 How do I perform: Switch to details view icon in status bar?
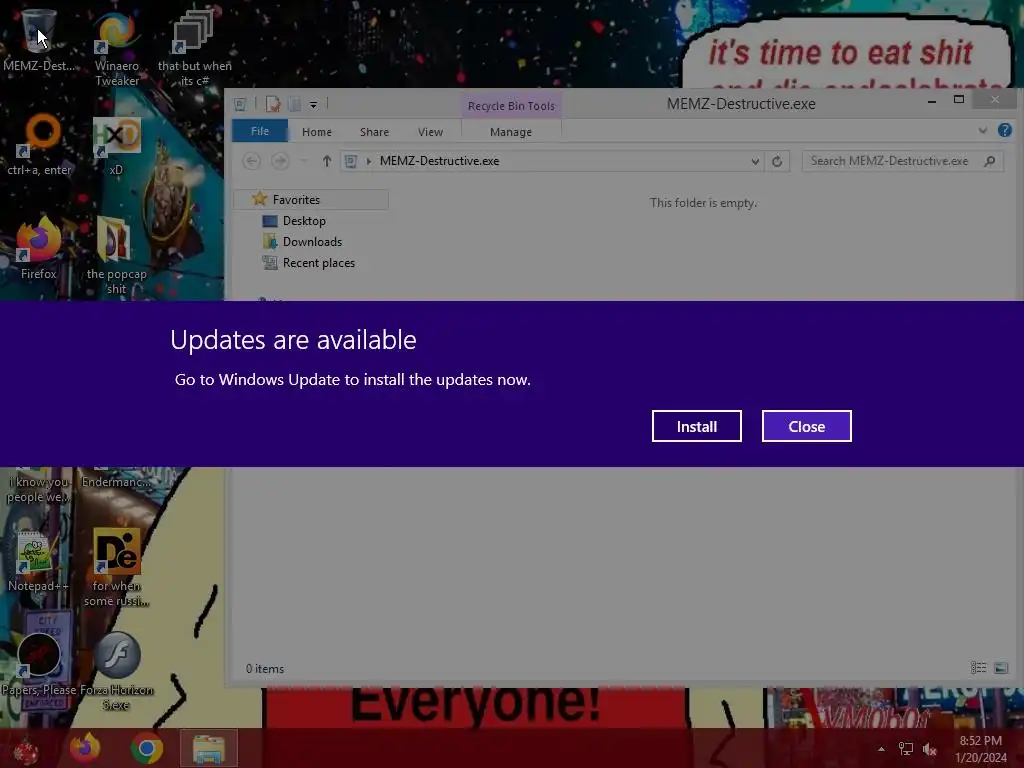[978, 667]
